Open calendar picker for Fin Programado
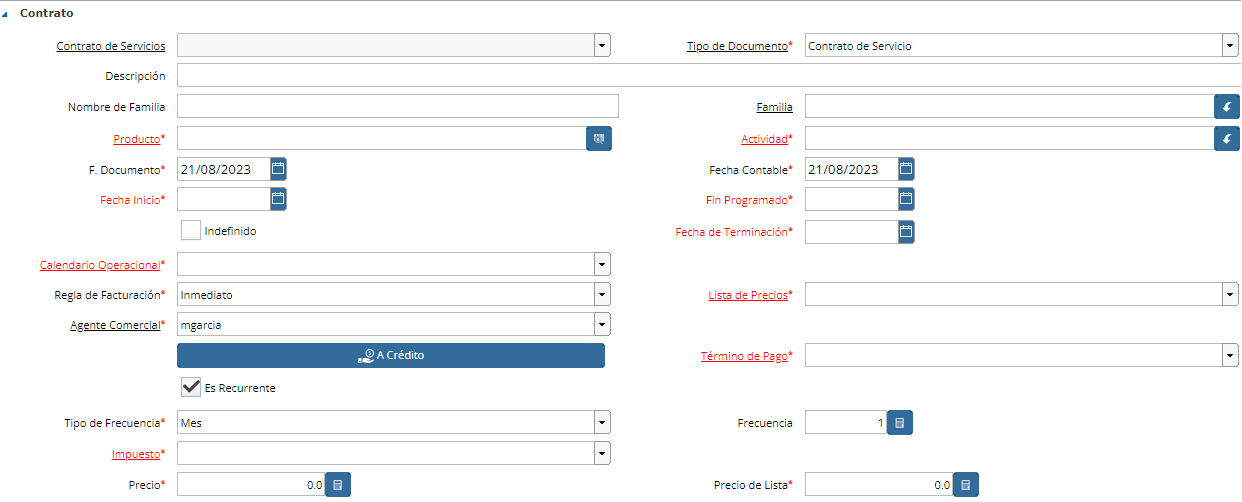The image size is (1242, 502). 906,199
